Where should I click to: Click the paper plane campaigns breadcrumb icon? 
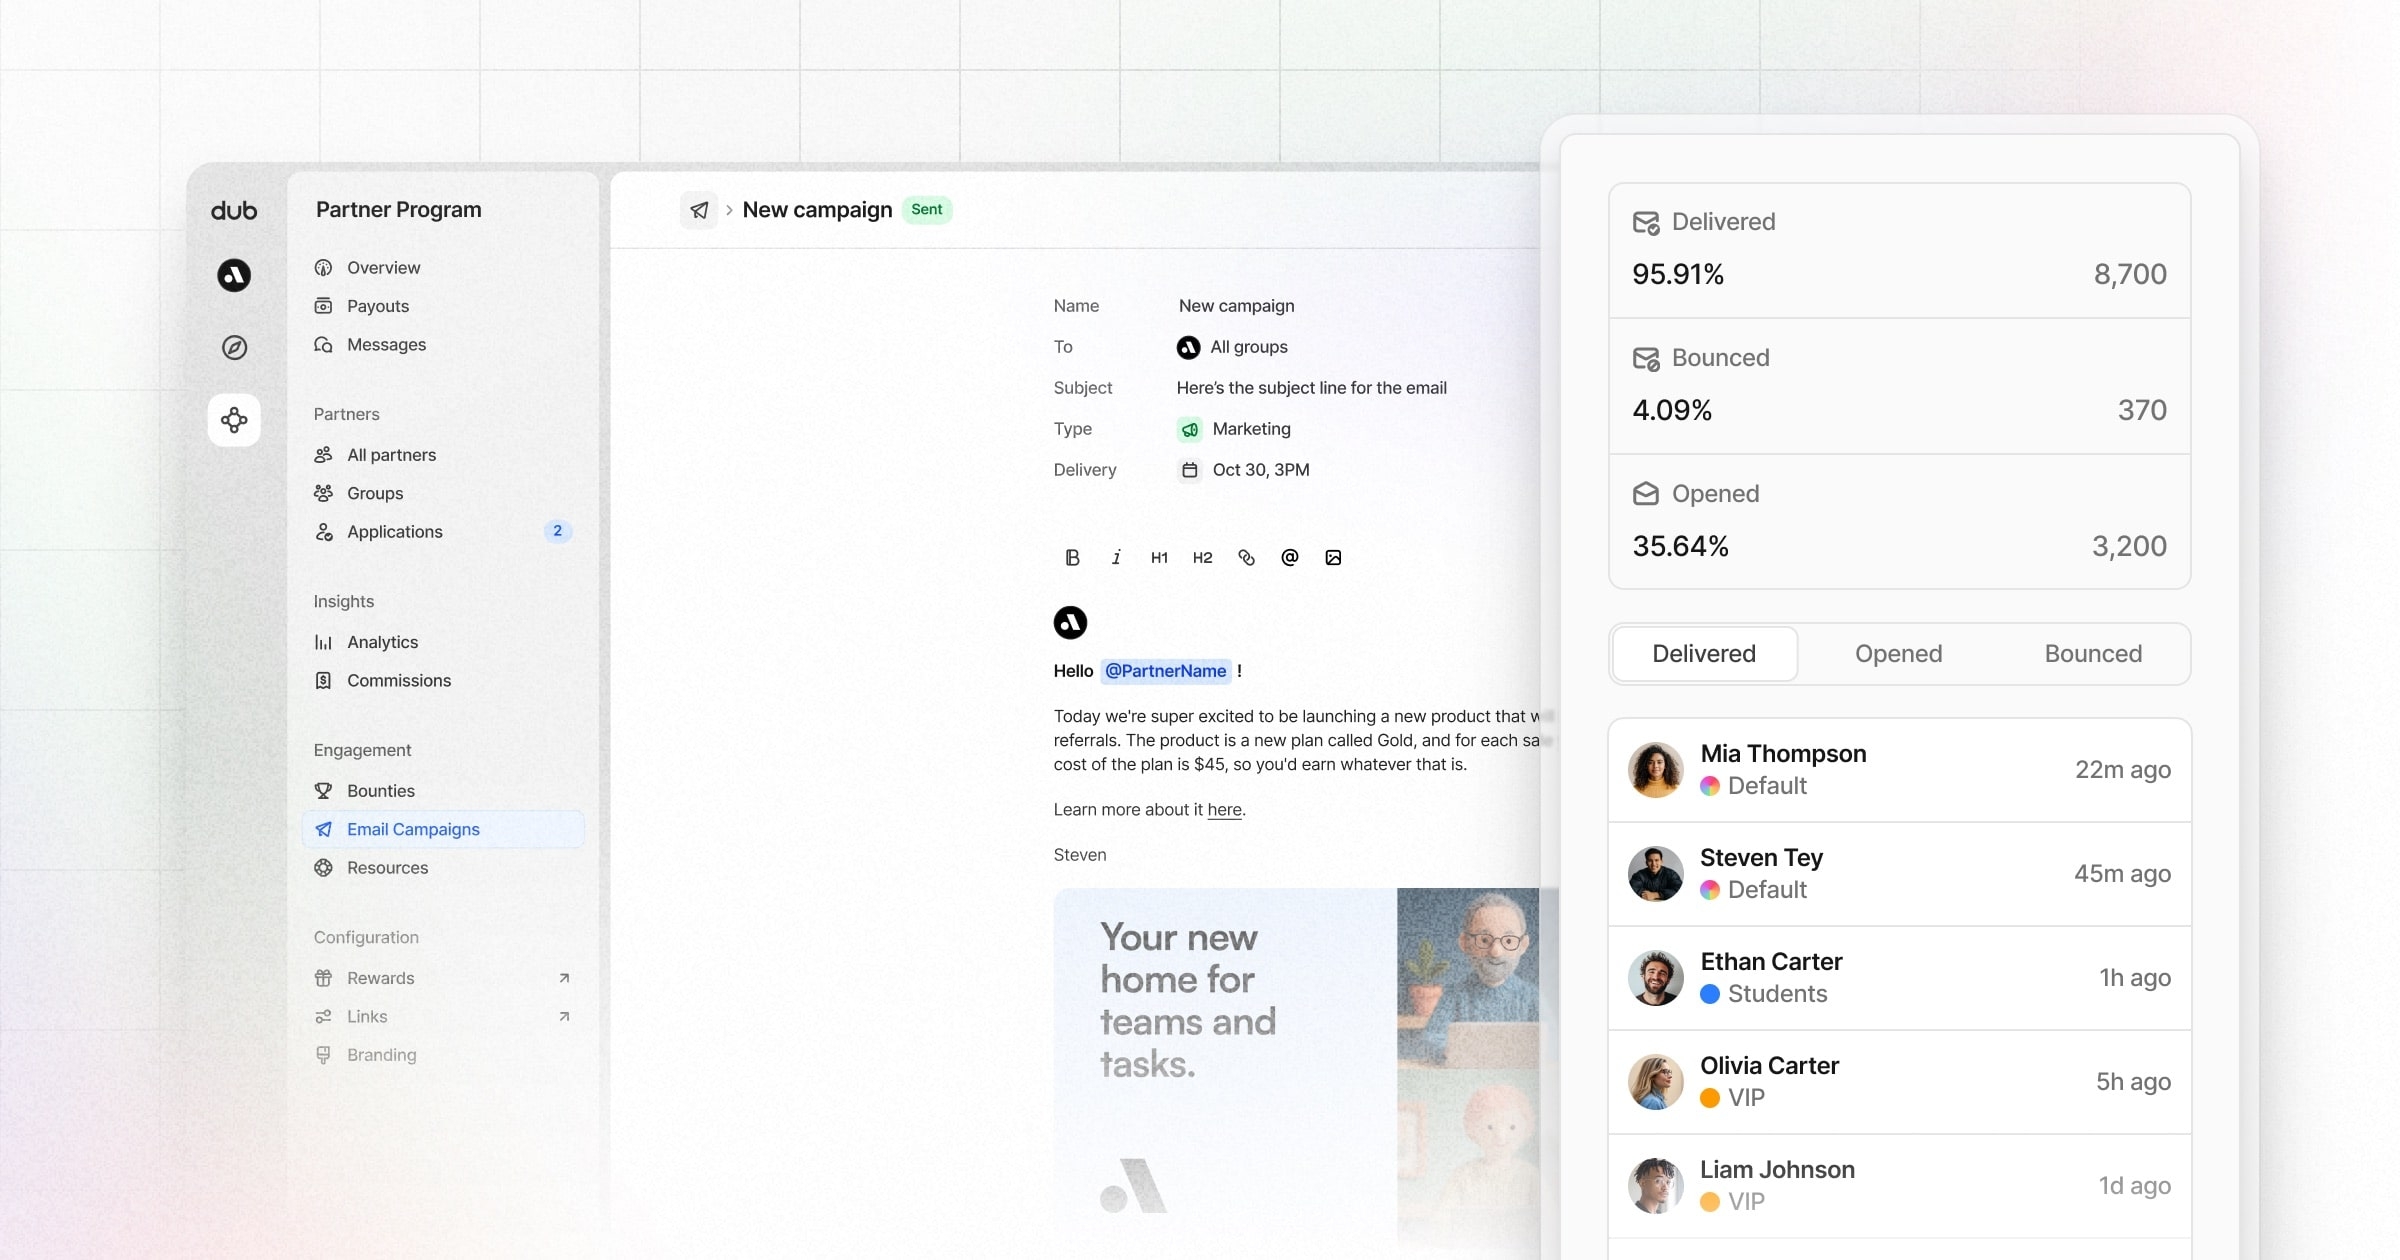pos(699,210)
